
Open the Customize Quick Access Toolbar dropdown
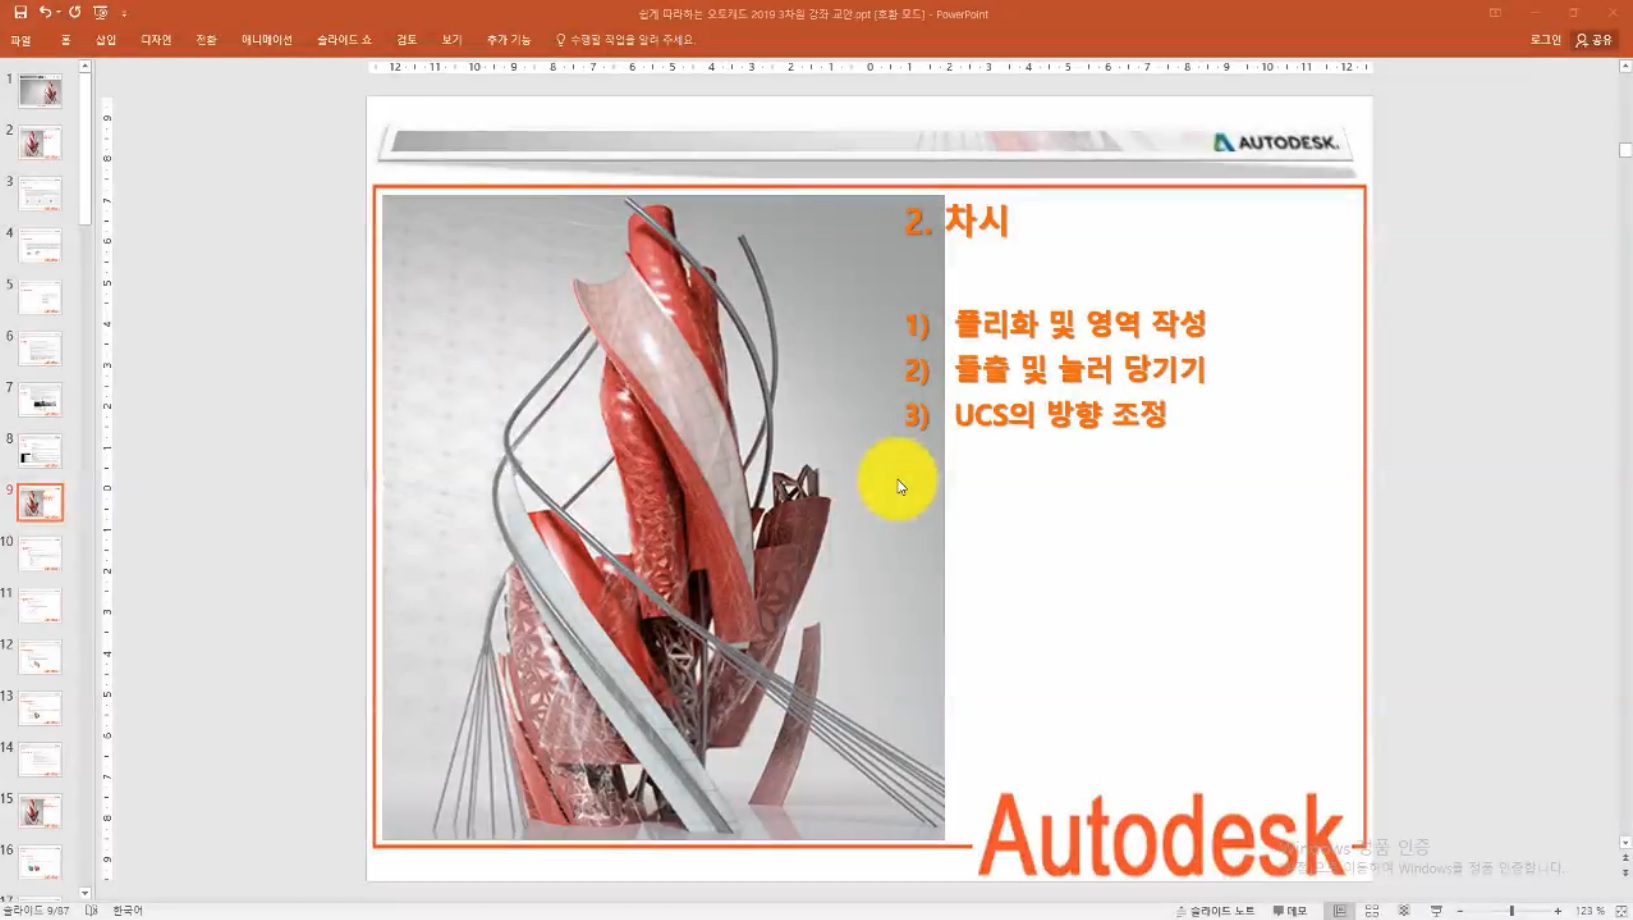(x=124, y=13)
